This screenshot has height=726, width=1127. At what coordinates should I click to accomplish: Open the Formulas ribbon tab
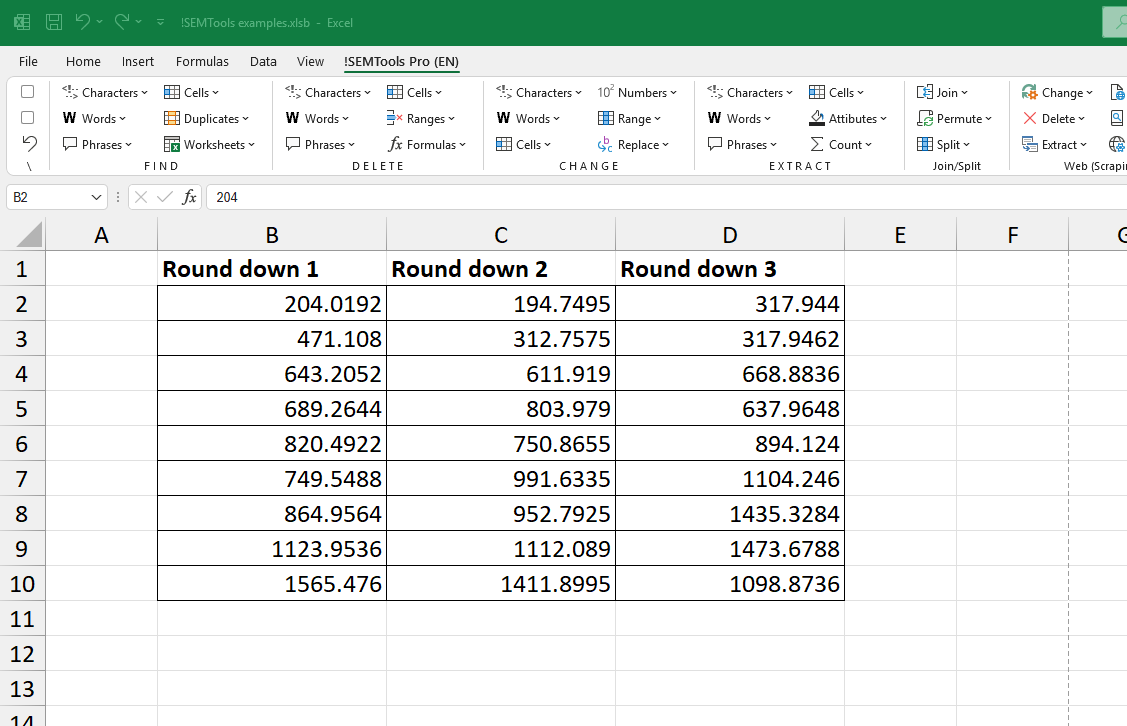[202, 61]
